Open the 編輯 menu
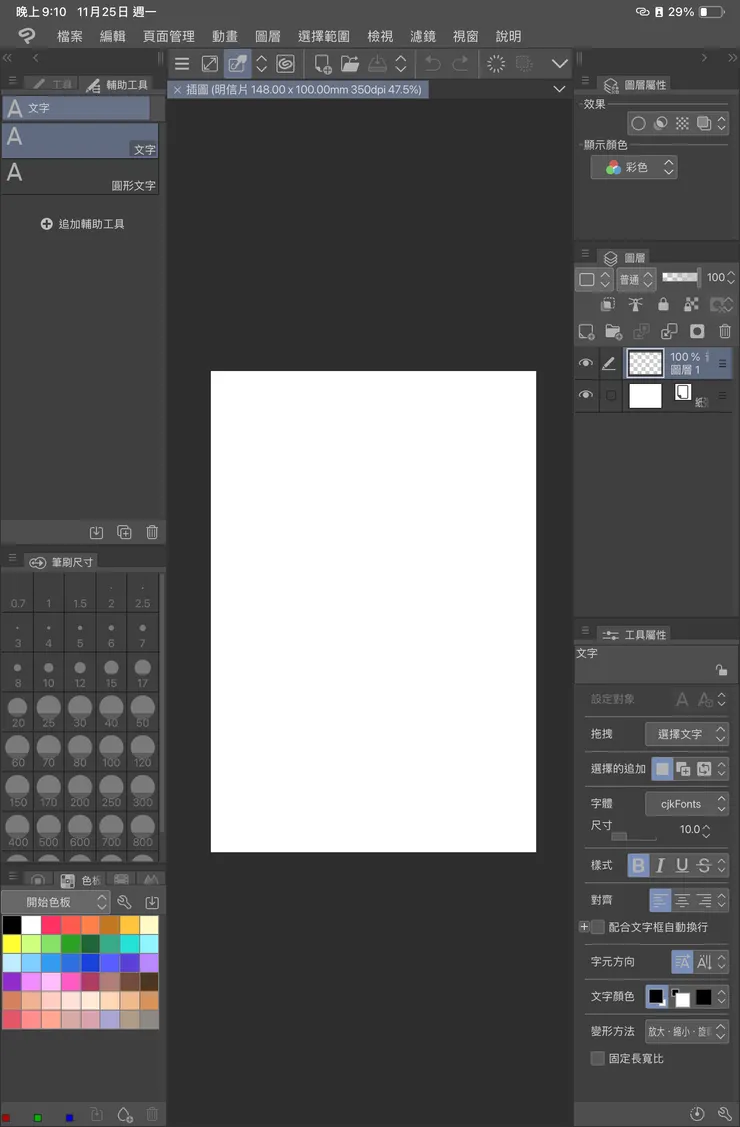 tap(112, 36)
